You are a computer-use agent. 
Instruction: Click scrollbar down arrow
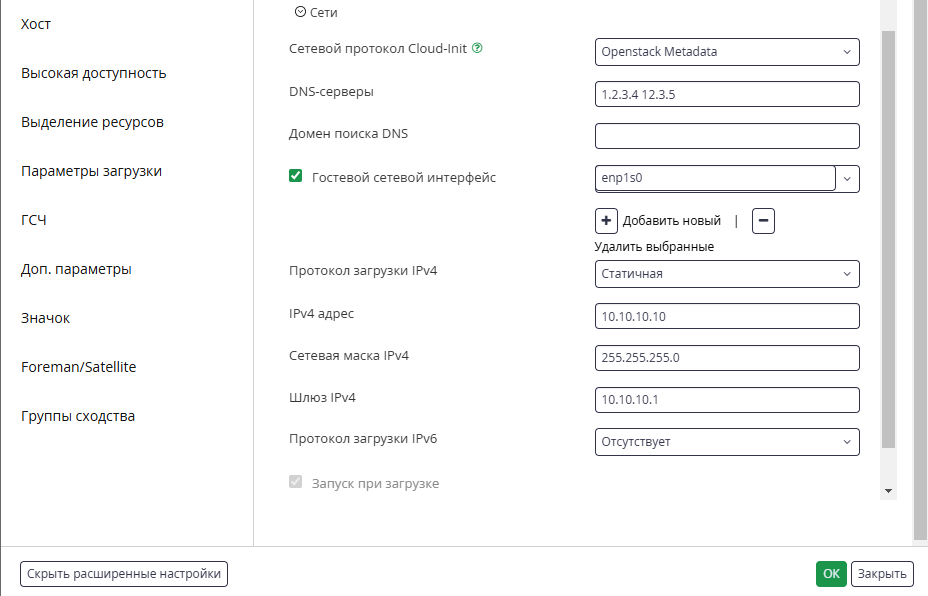[888, 491]
